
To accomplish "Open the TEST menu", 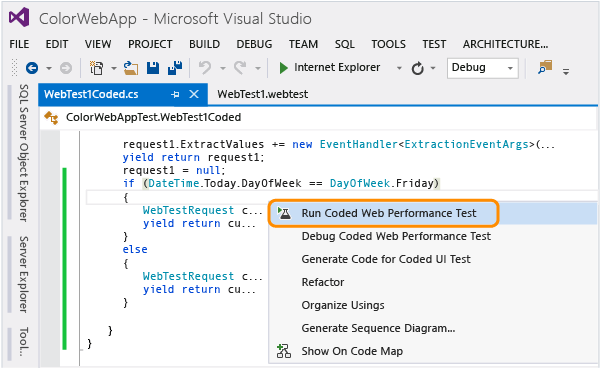I will (x=434, y=44).
